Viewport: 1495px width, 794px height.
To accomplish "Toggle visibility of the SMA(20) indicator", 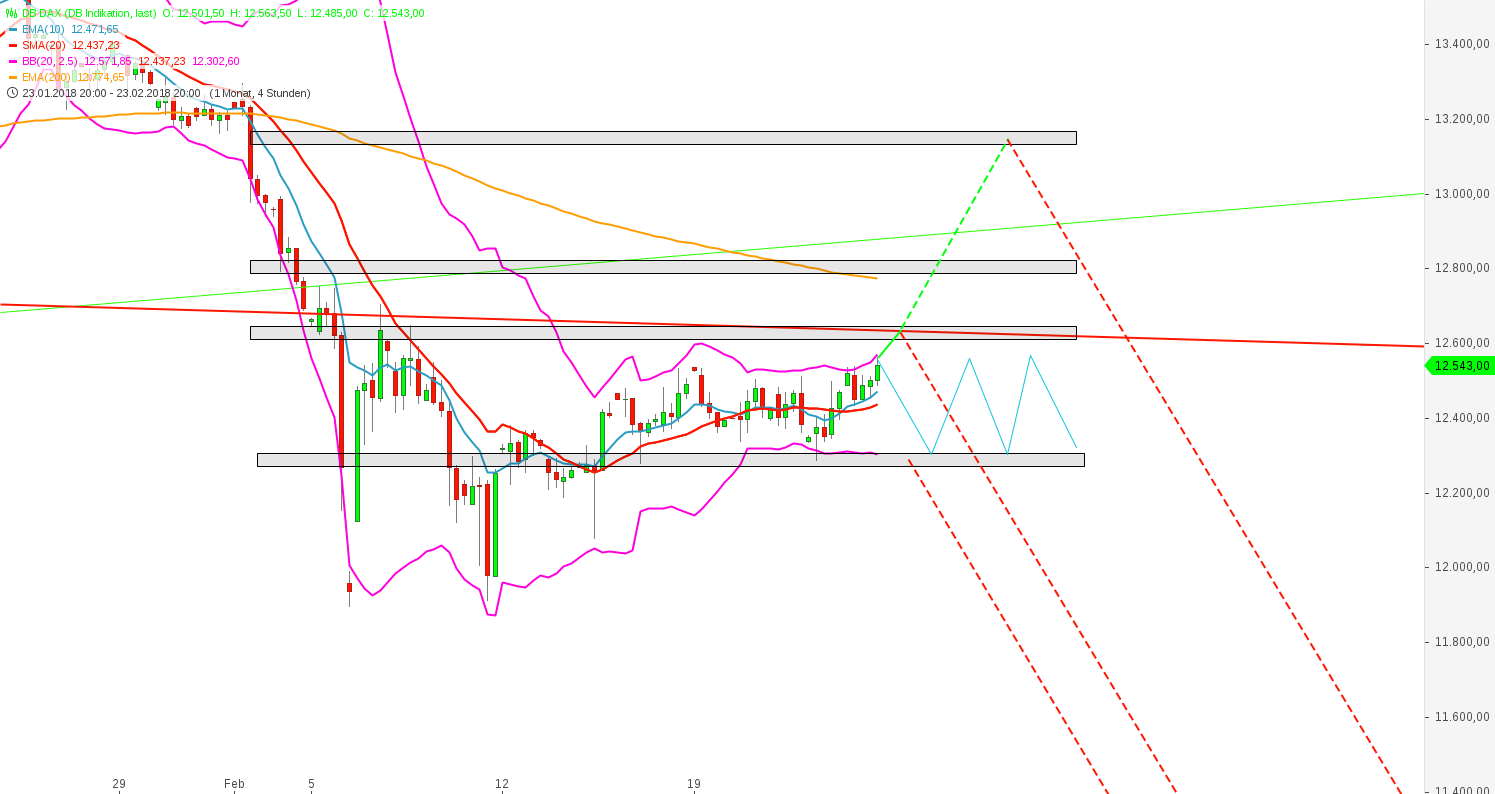I will (x=13, y=45).
